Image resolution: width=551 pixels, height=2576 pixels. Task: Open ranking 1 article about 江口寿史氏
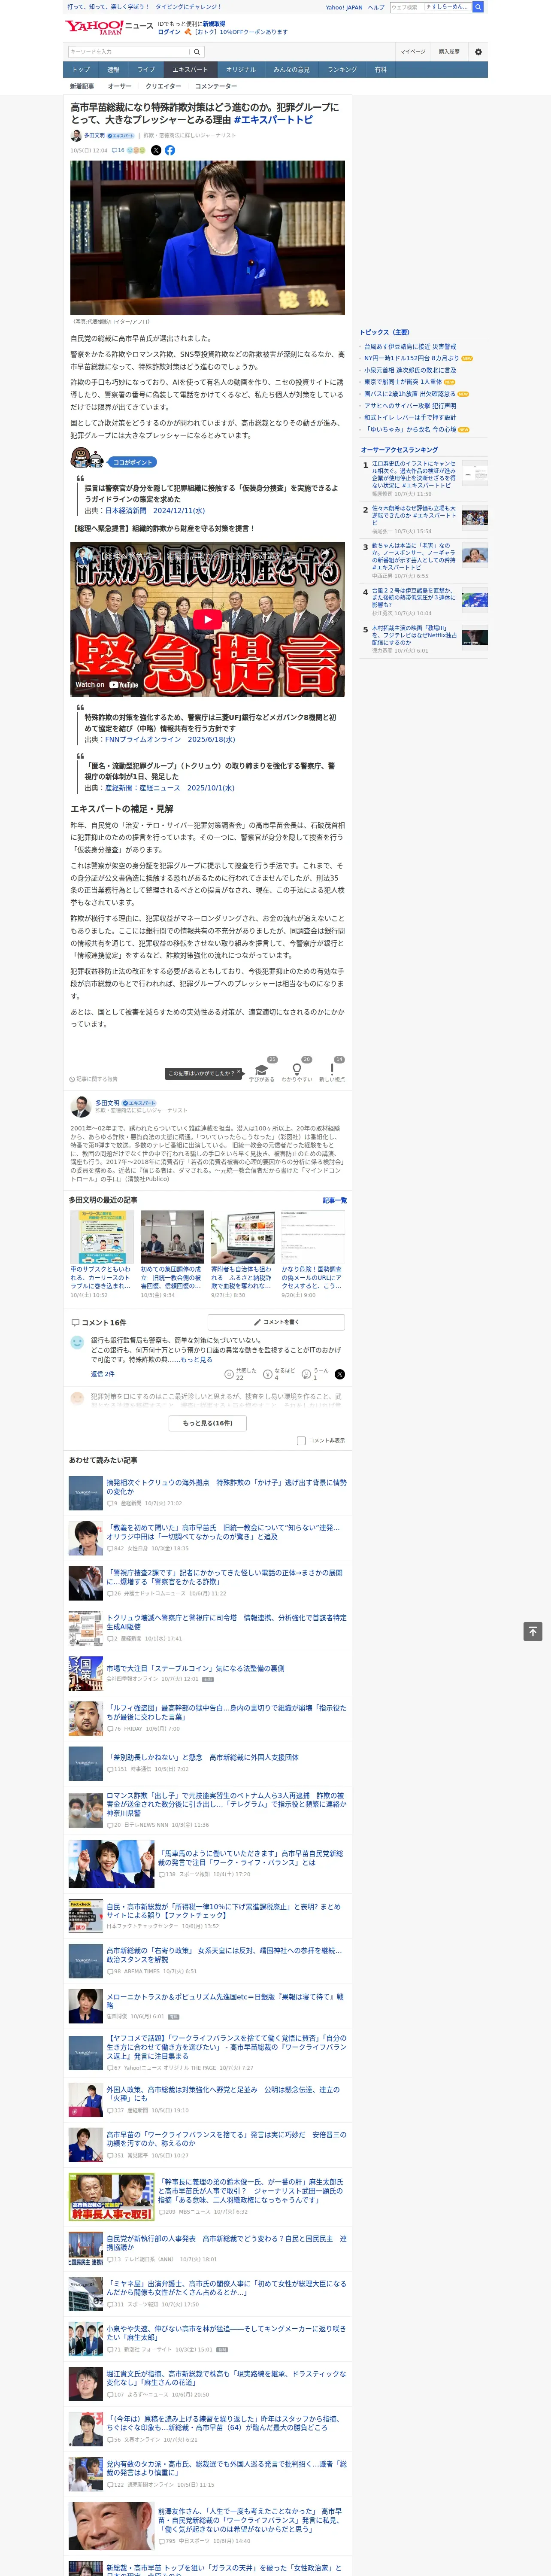414,475
